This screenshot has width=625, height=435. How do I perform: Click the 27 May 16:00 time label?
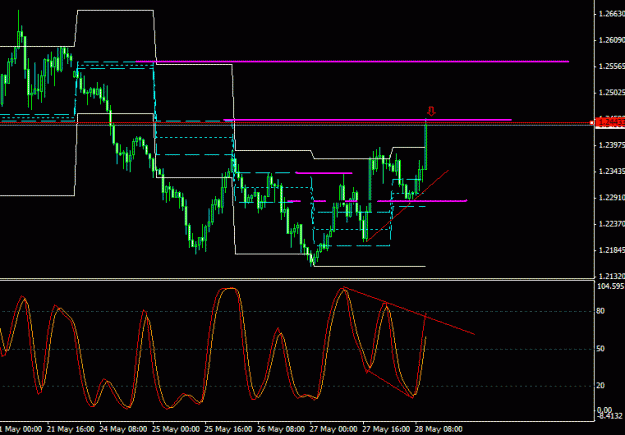[x=387, y=429]
